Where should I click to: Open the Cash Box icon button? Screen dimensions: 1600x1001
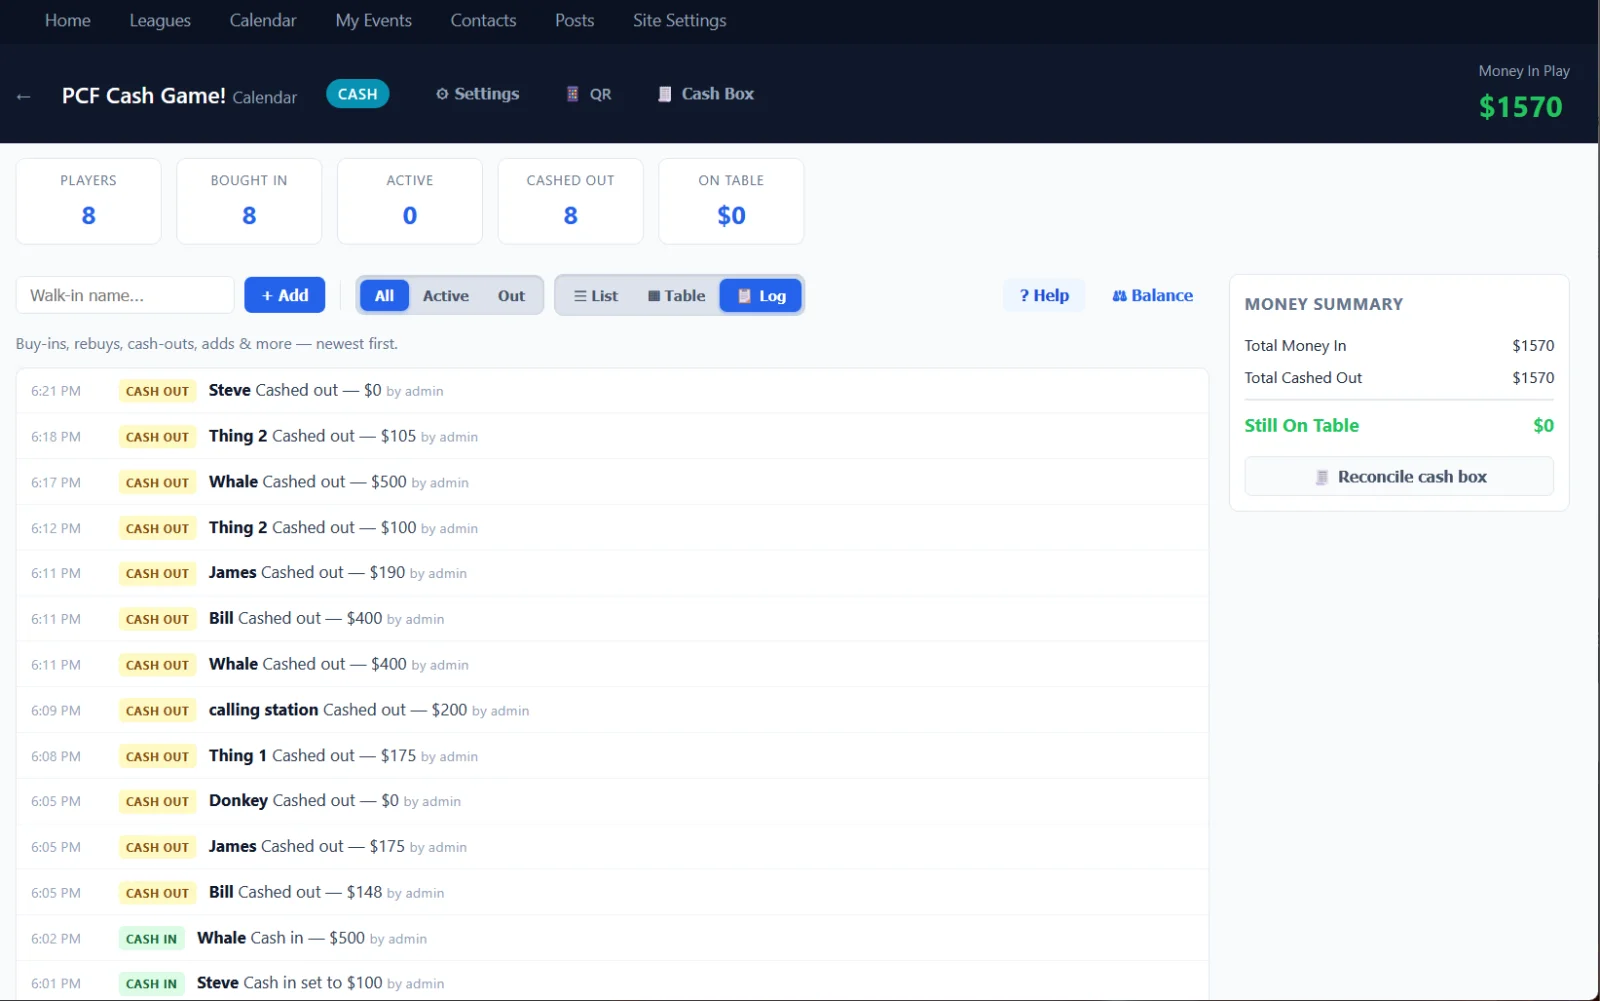click(x=706, y=94)
